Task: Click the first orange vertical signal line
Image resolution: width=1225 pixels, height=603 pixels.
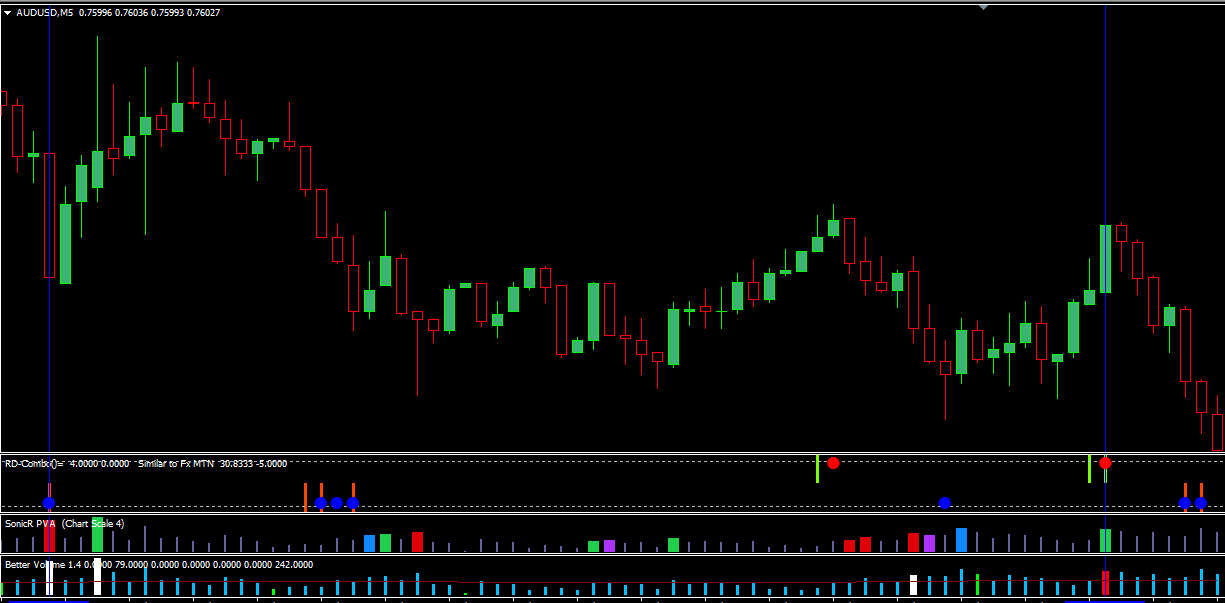Action: [305, 497]
